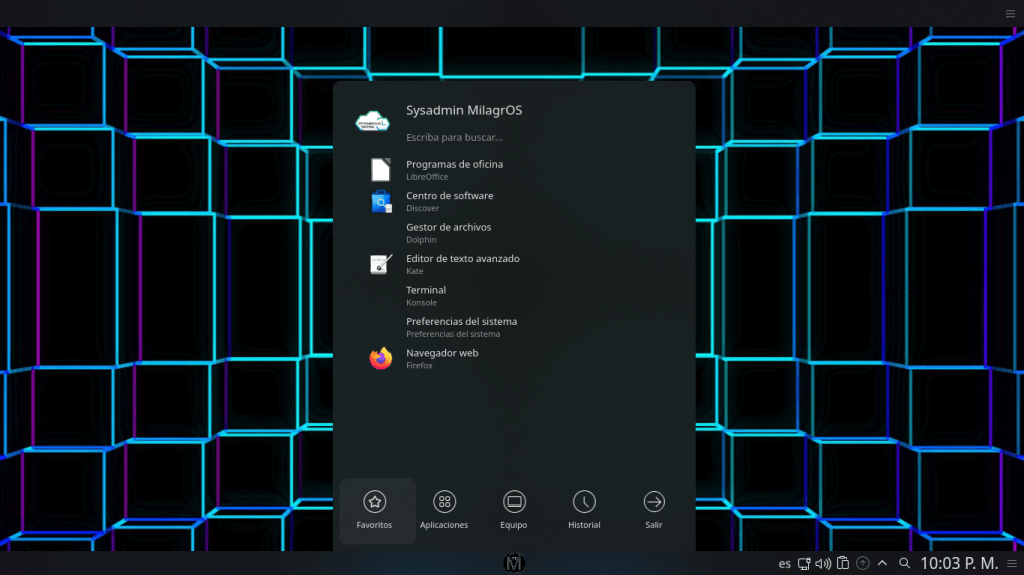This screenshot has height=575, width=1024.
Task: Open Terminal Konsole entry
Action: coord(426,296)
